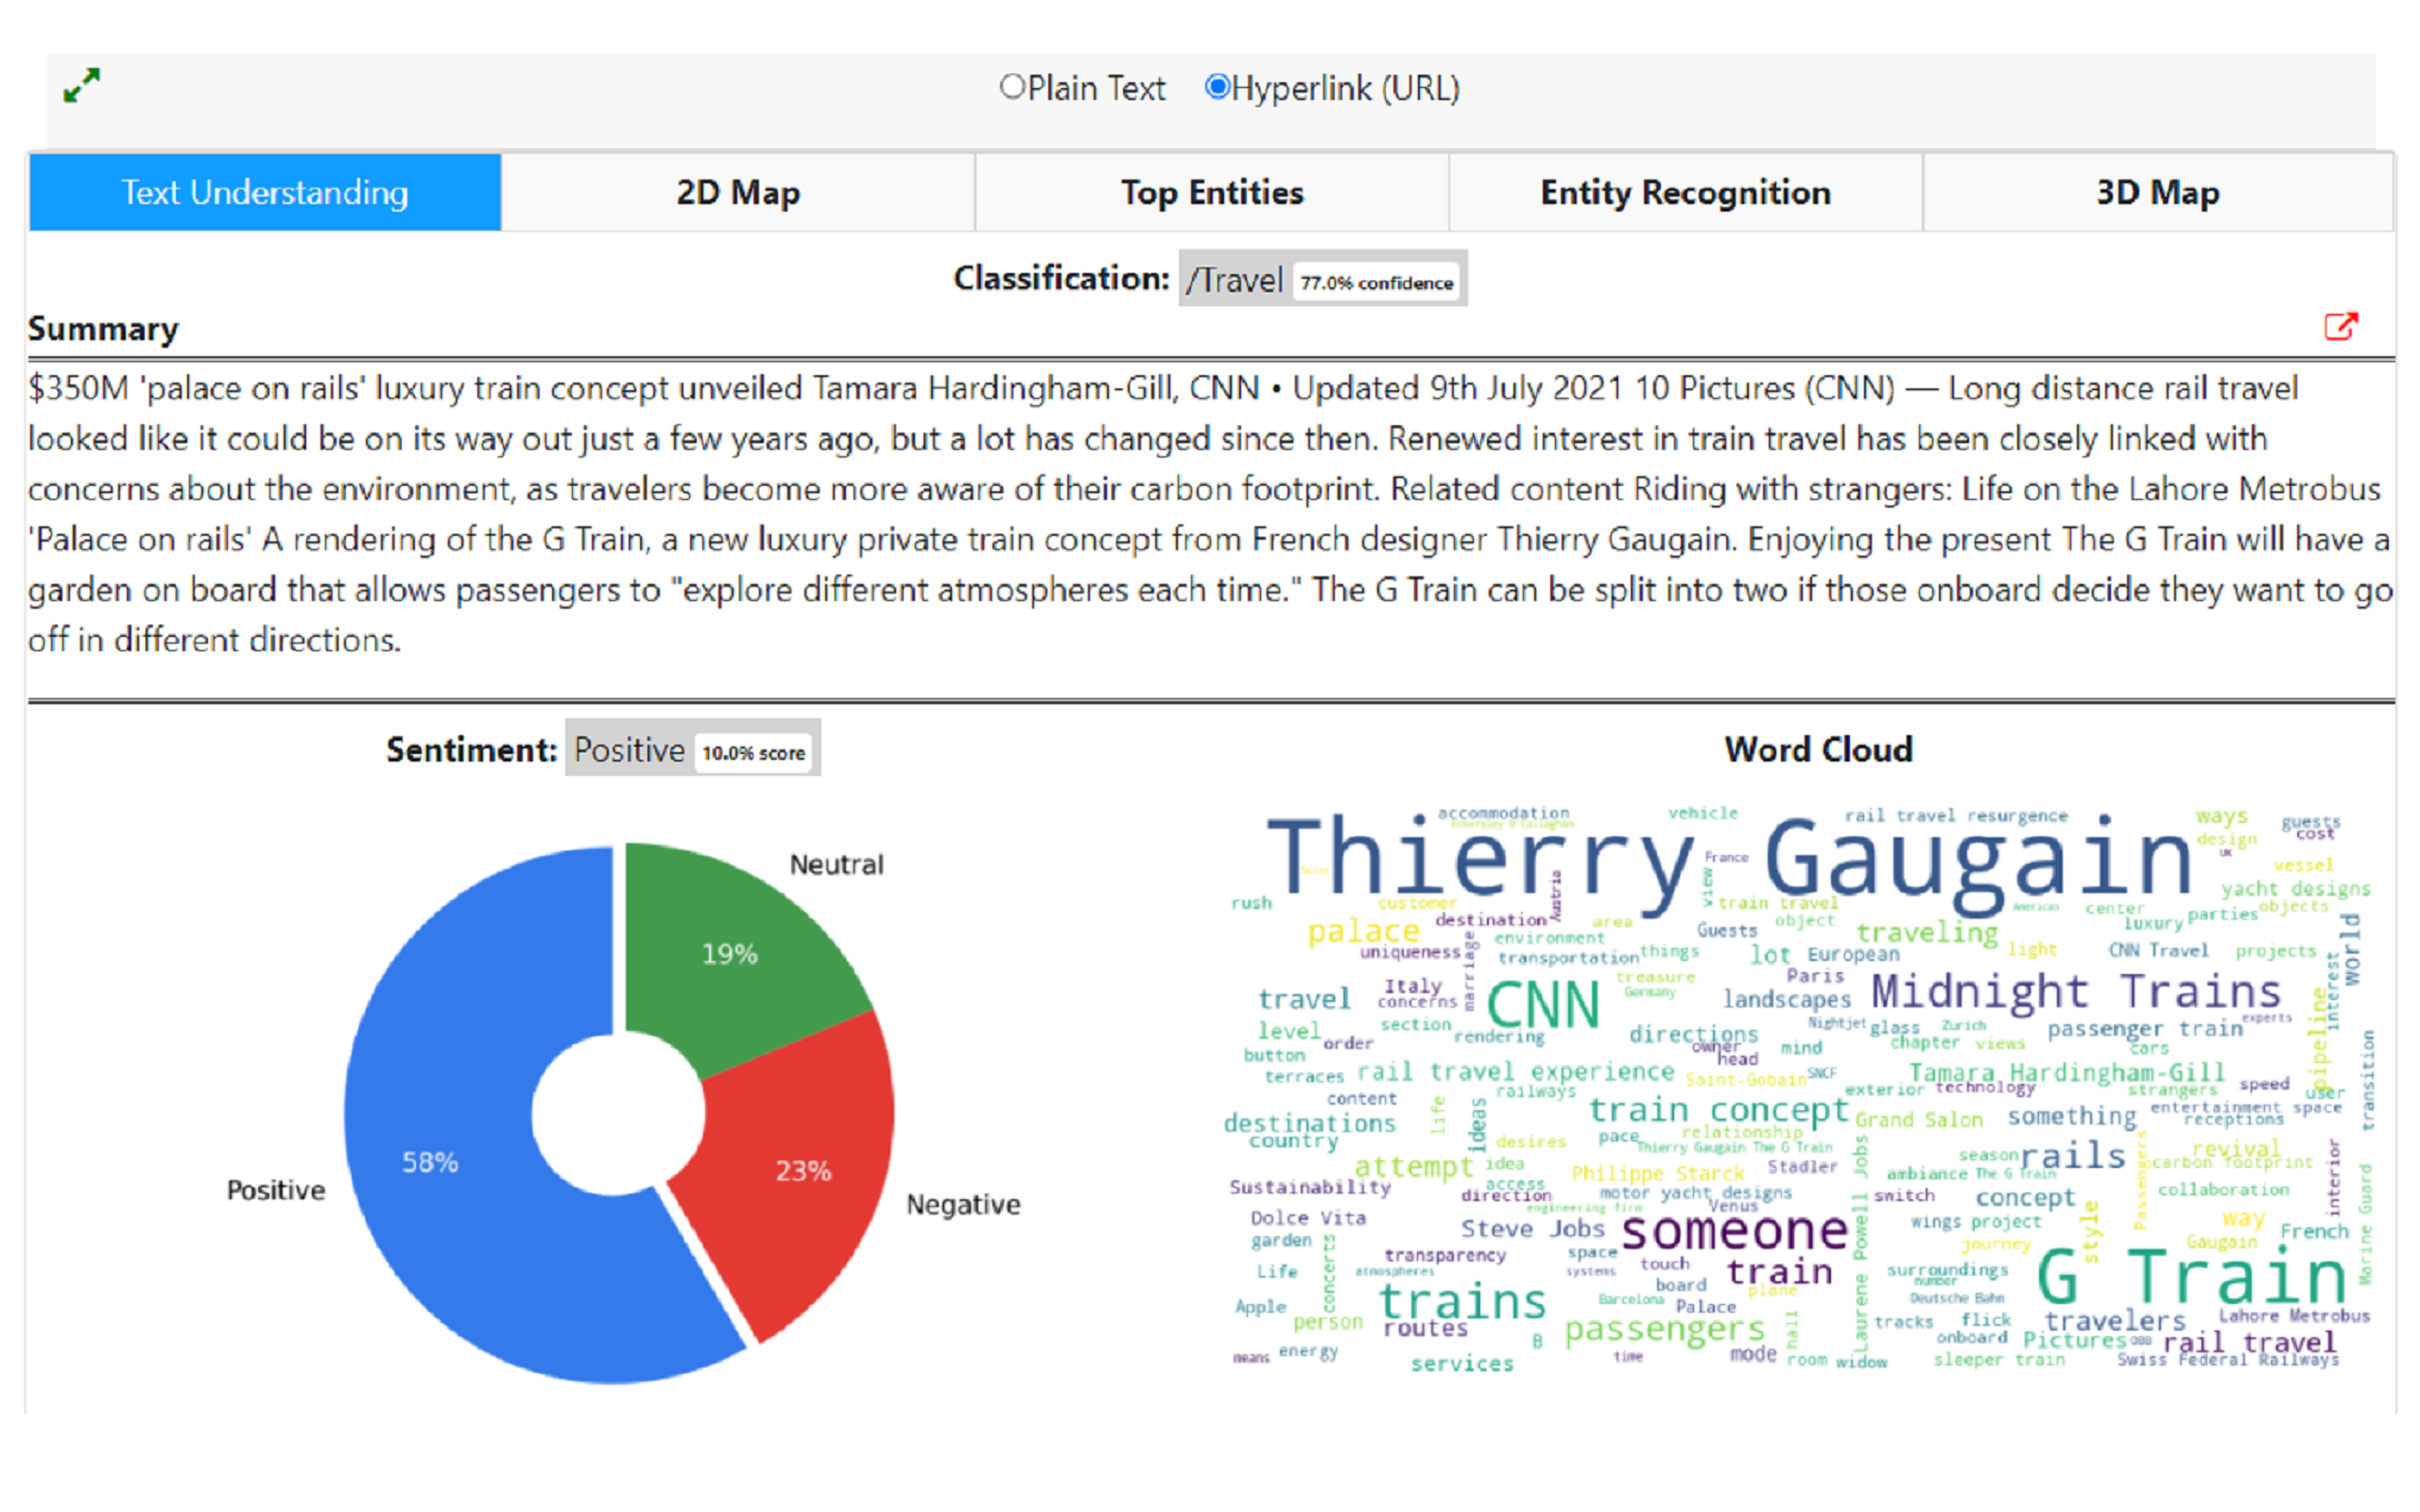Select the Plain Text radio button
Viewport: 2420px width, 1512px height.
(1012, 87)
